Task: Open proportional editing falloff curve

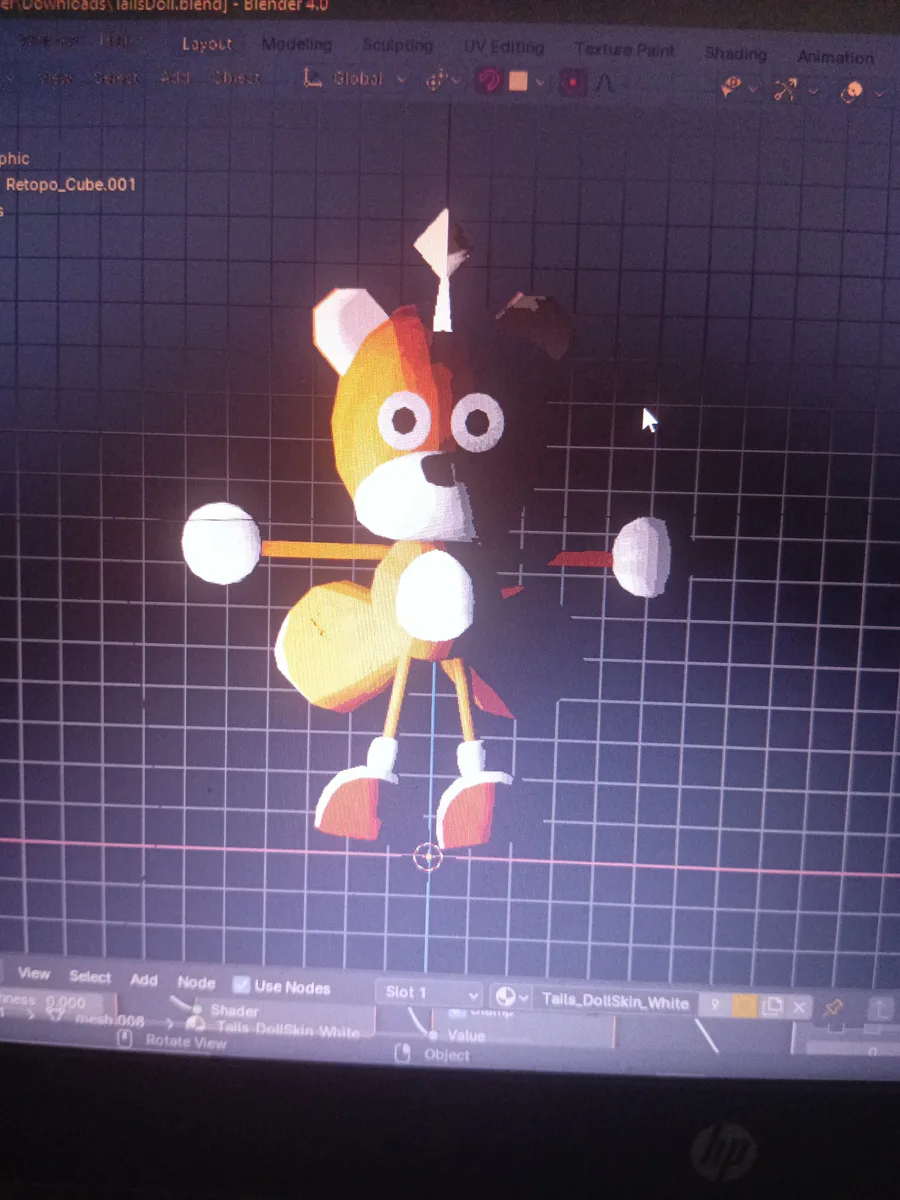Action: (604, 84)
